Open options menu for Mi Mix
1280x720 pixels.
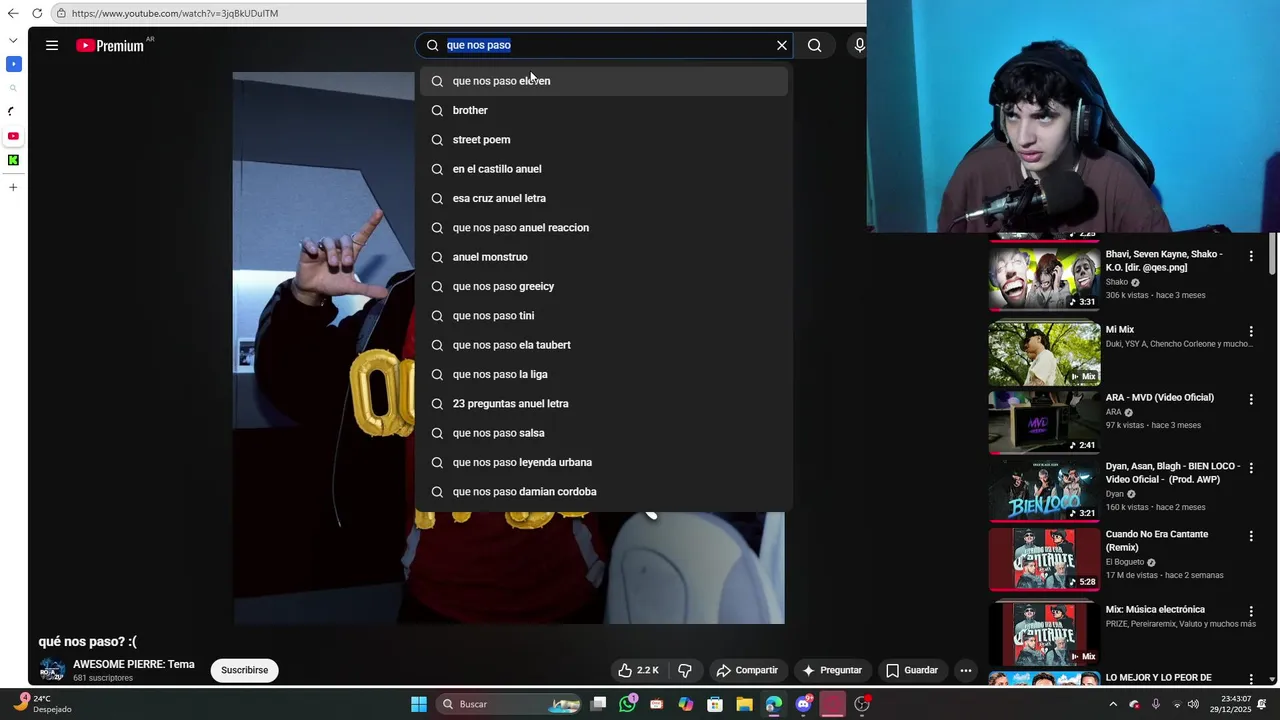click(1250, 332)
